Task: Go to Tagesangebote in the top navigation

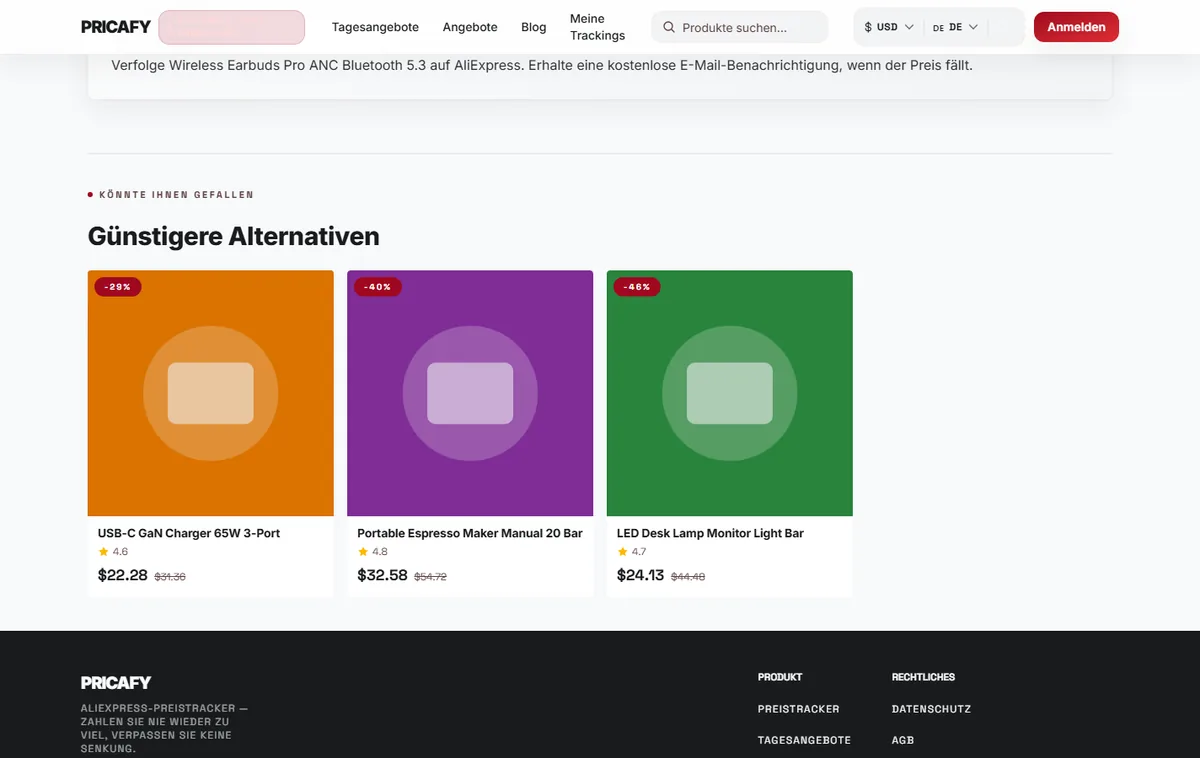Action: click(375, 27)
